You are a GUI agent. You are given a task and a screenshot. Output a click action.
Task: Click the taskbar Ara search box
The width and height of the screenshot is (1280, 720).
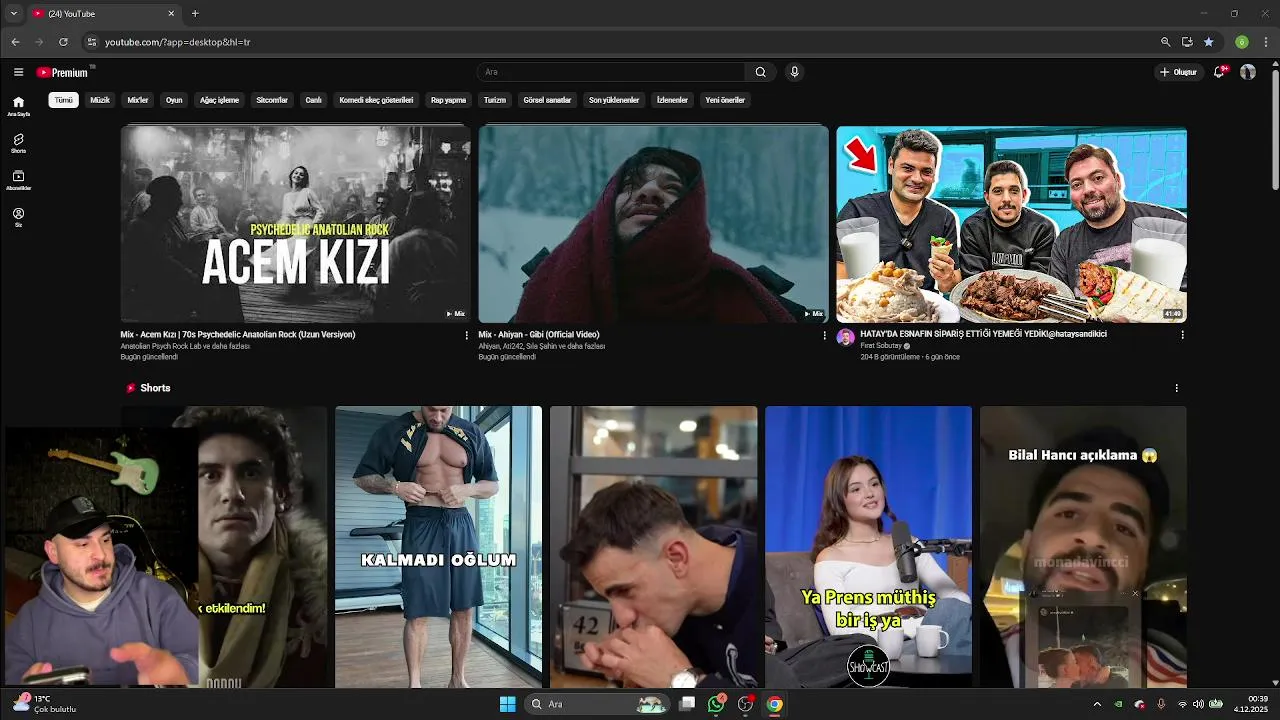click(598, 704)
